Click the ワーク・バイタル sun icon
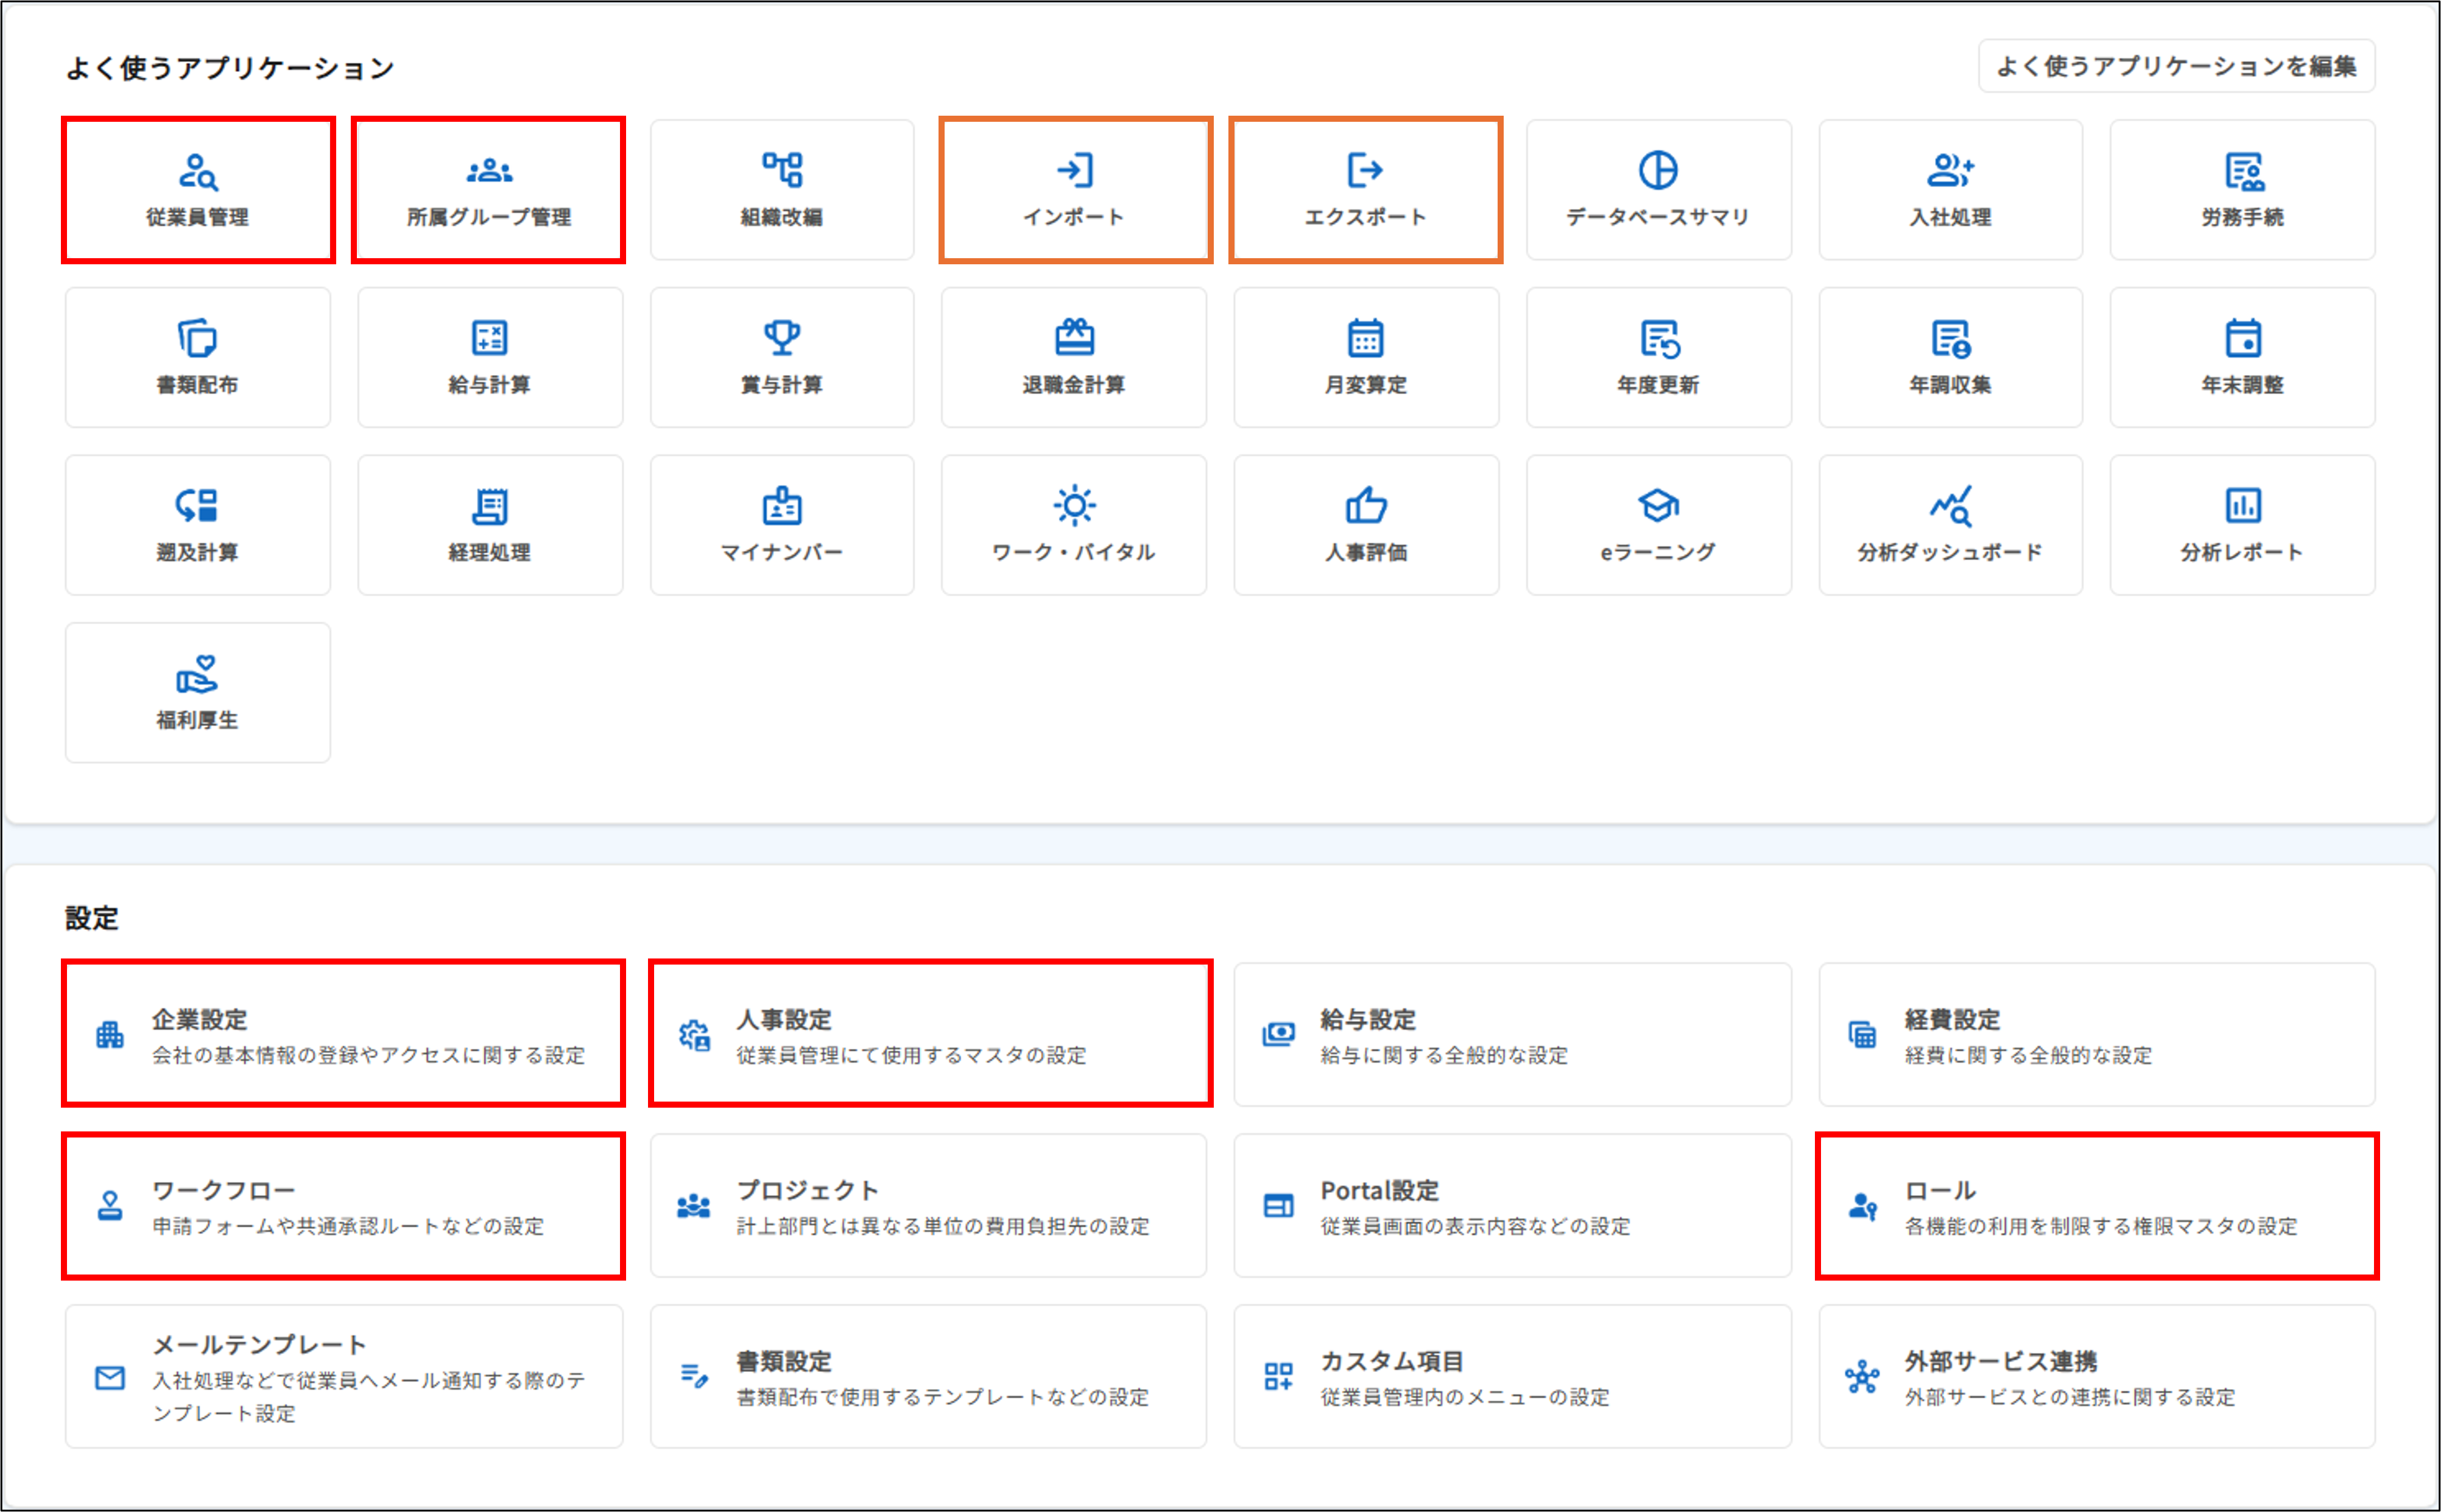Screen dimensions: 2441x1512 (1074, 506)
